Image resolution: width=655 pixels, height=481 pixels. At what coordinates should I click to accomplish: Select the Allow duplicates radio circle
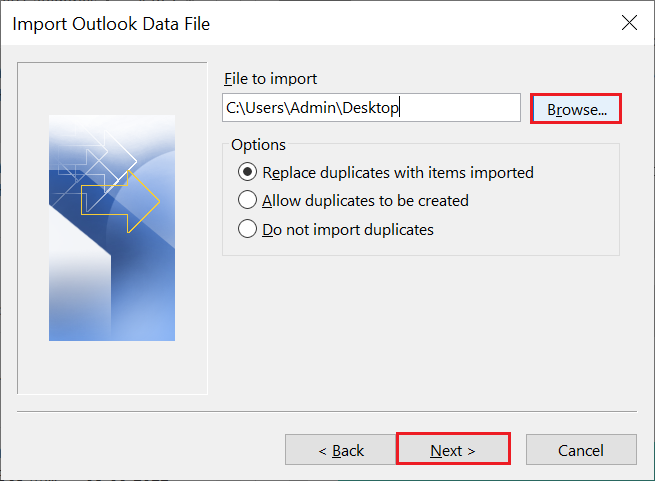pos(247,200)
